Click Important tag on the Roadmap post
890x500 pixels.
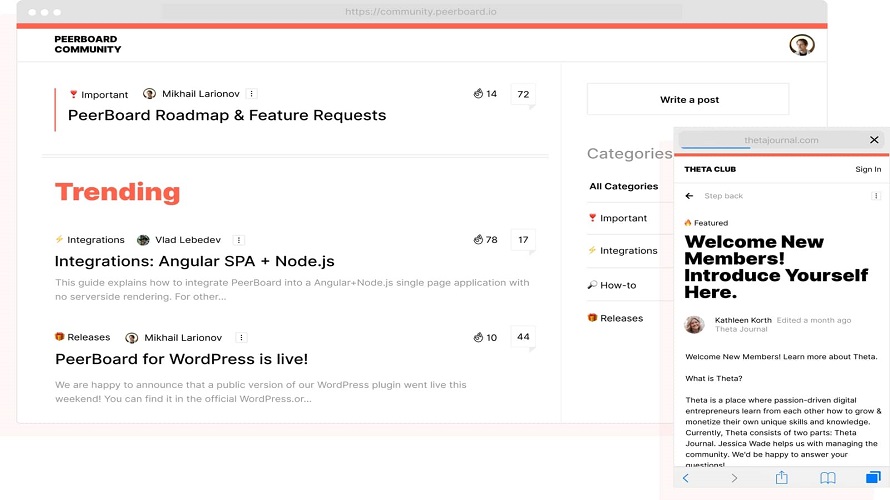99,94
